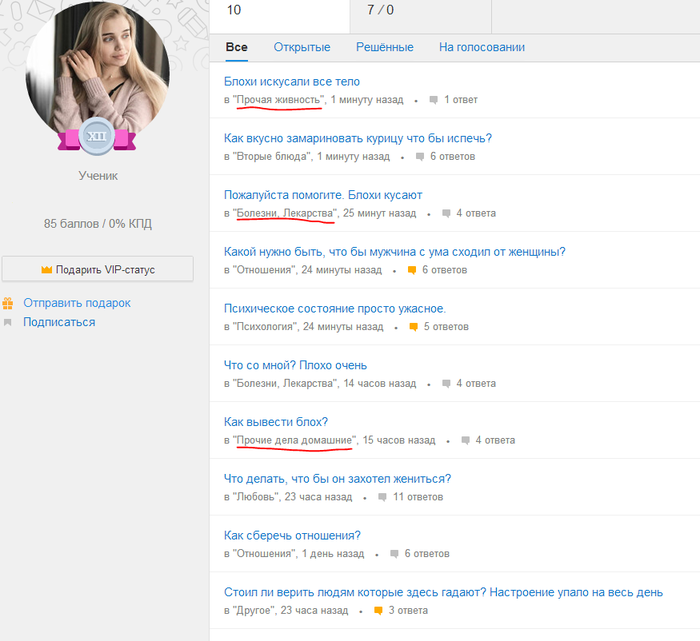Subscribe via the Подписаться link
This screenshot has height=641, width=700.
tap(59, 322)
